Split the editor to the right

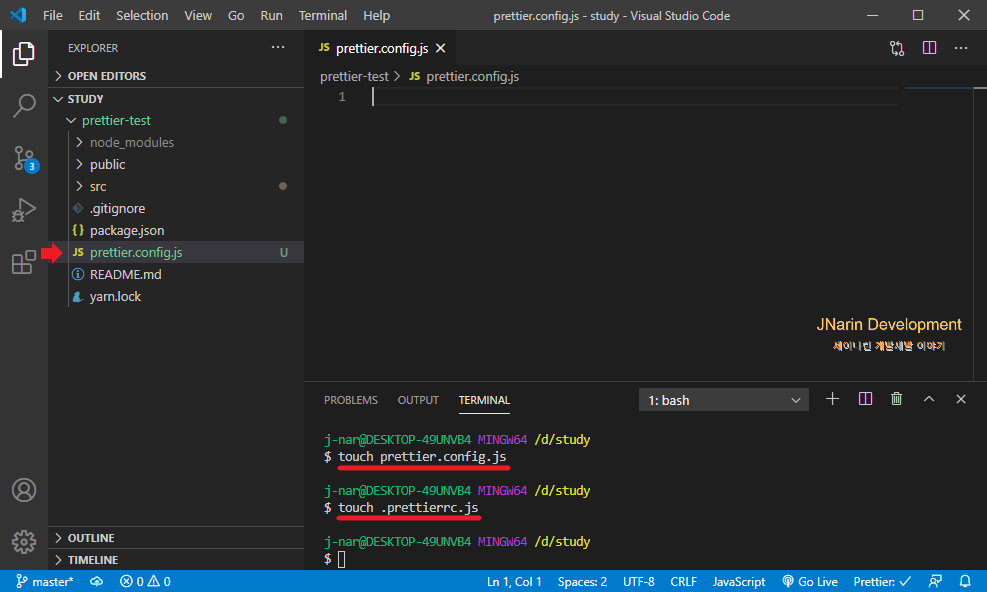coord(929,48)
